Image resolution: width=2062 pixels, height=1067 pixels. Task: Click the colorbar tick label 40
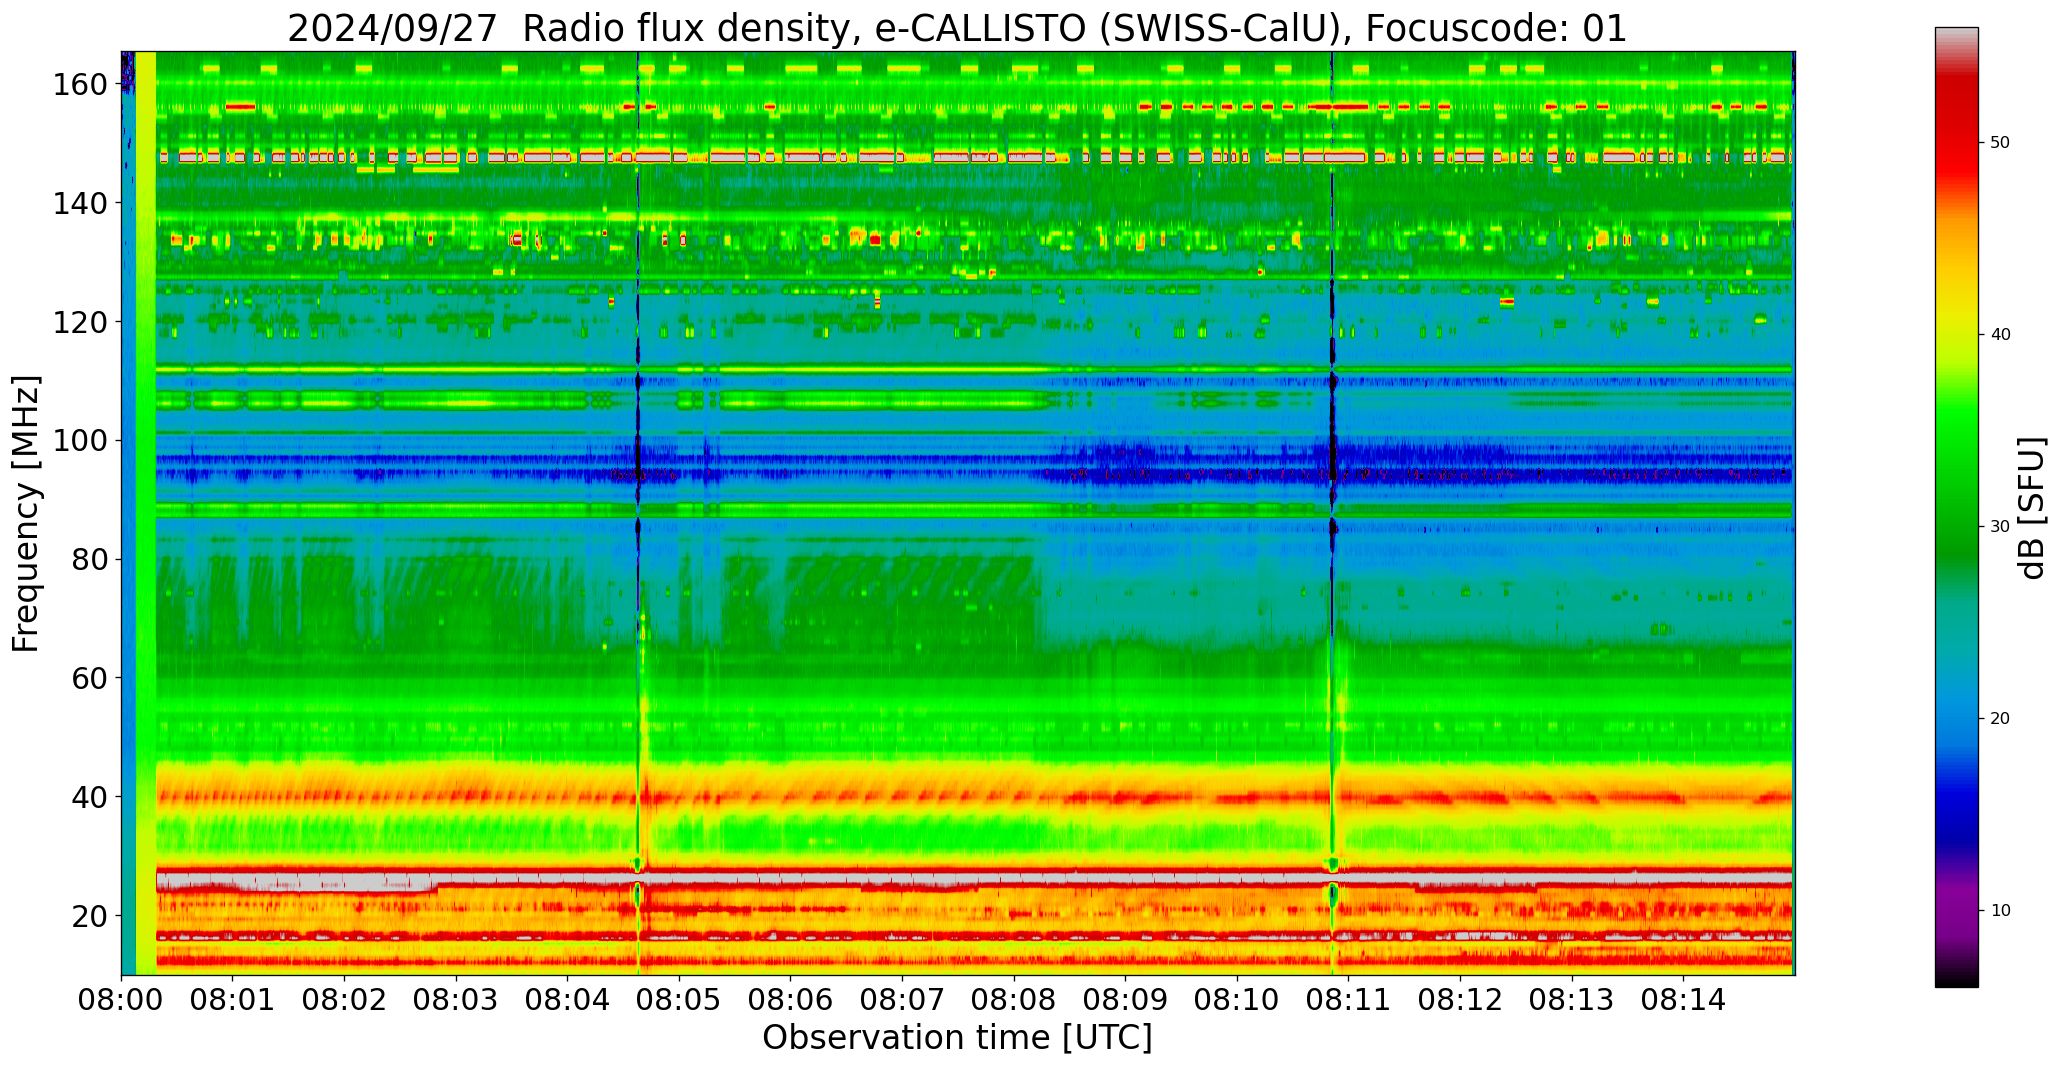pyautogui.click(x=2000, y=335)
